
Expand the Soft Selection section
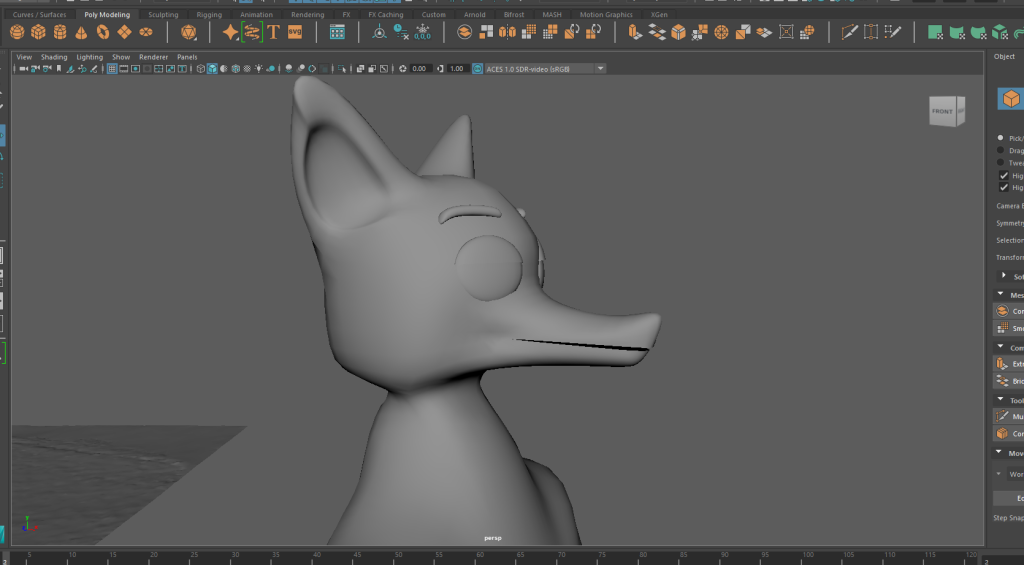1004,276
